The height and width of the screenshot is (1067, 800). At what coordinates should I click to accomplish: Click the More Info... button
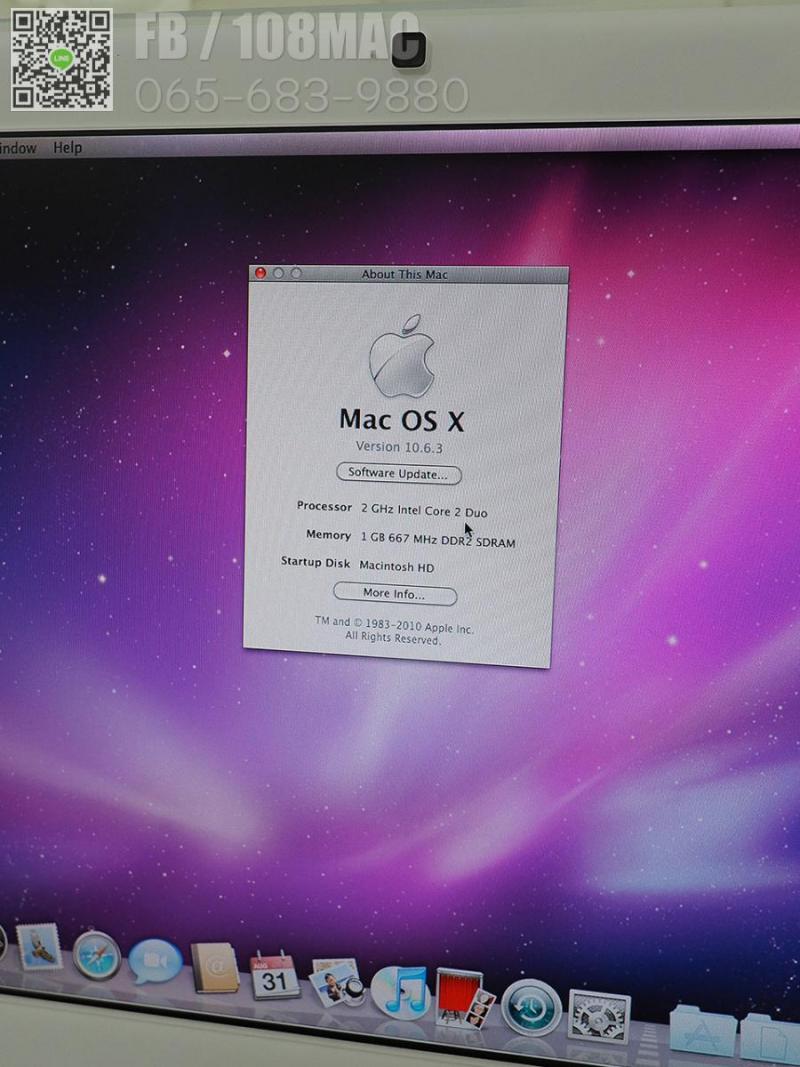click(395, 594)
